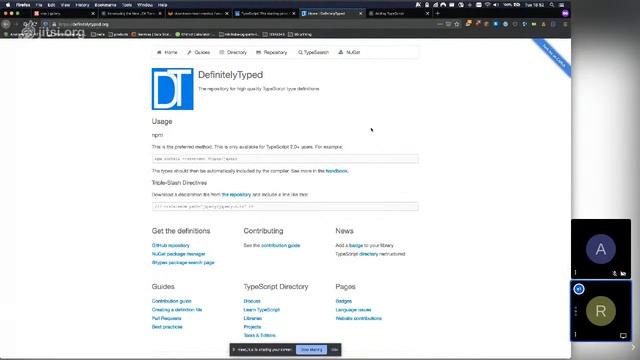Open the Directory navigation item
640x360 pixels.
[233, 52]
